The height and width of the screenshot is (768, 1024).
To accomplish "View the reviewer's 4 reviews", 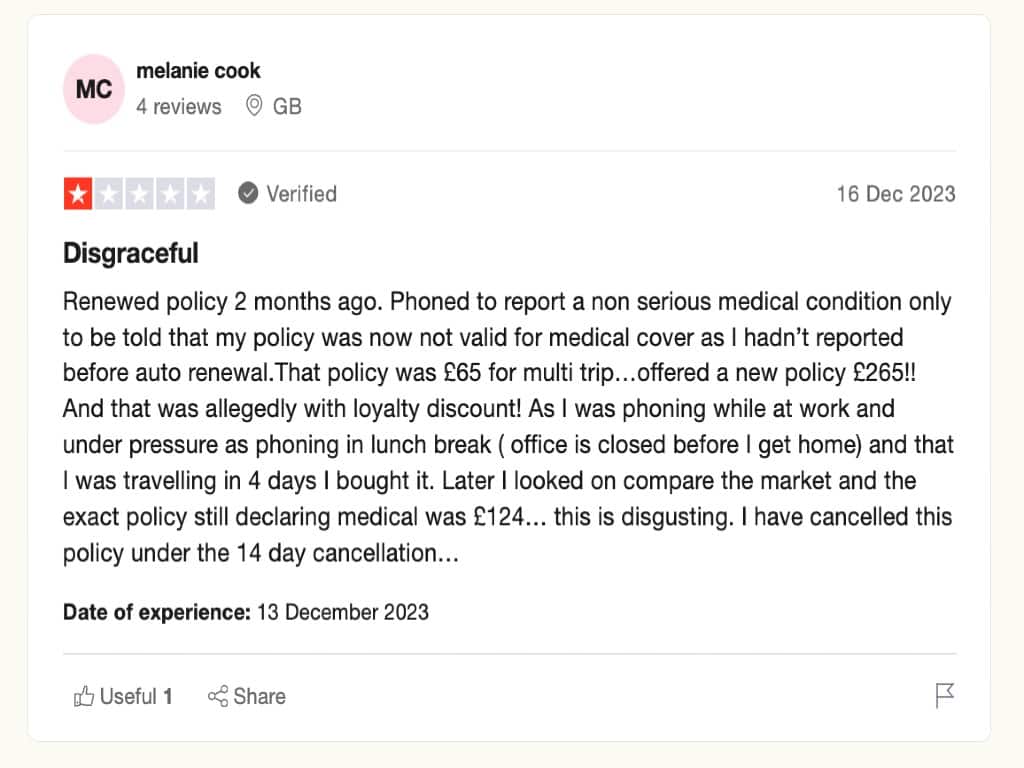I will [180, 106].
